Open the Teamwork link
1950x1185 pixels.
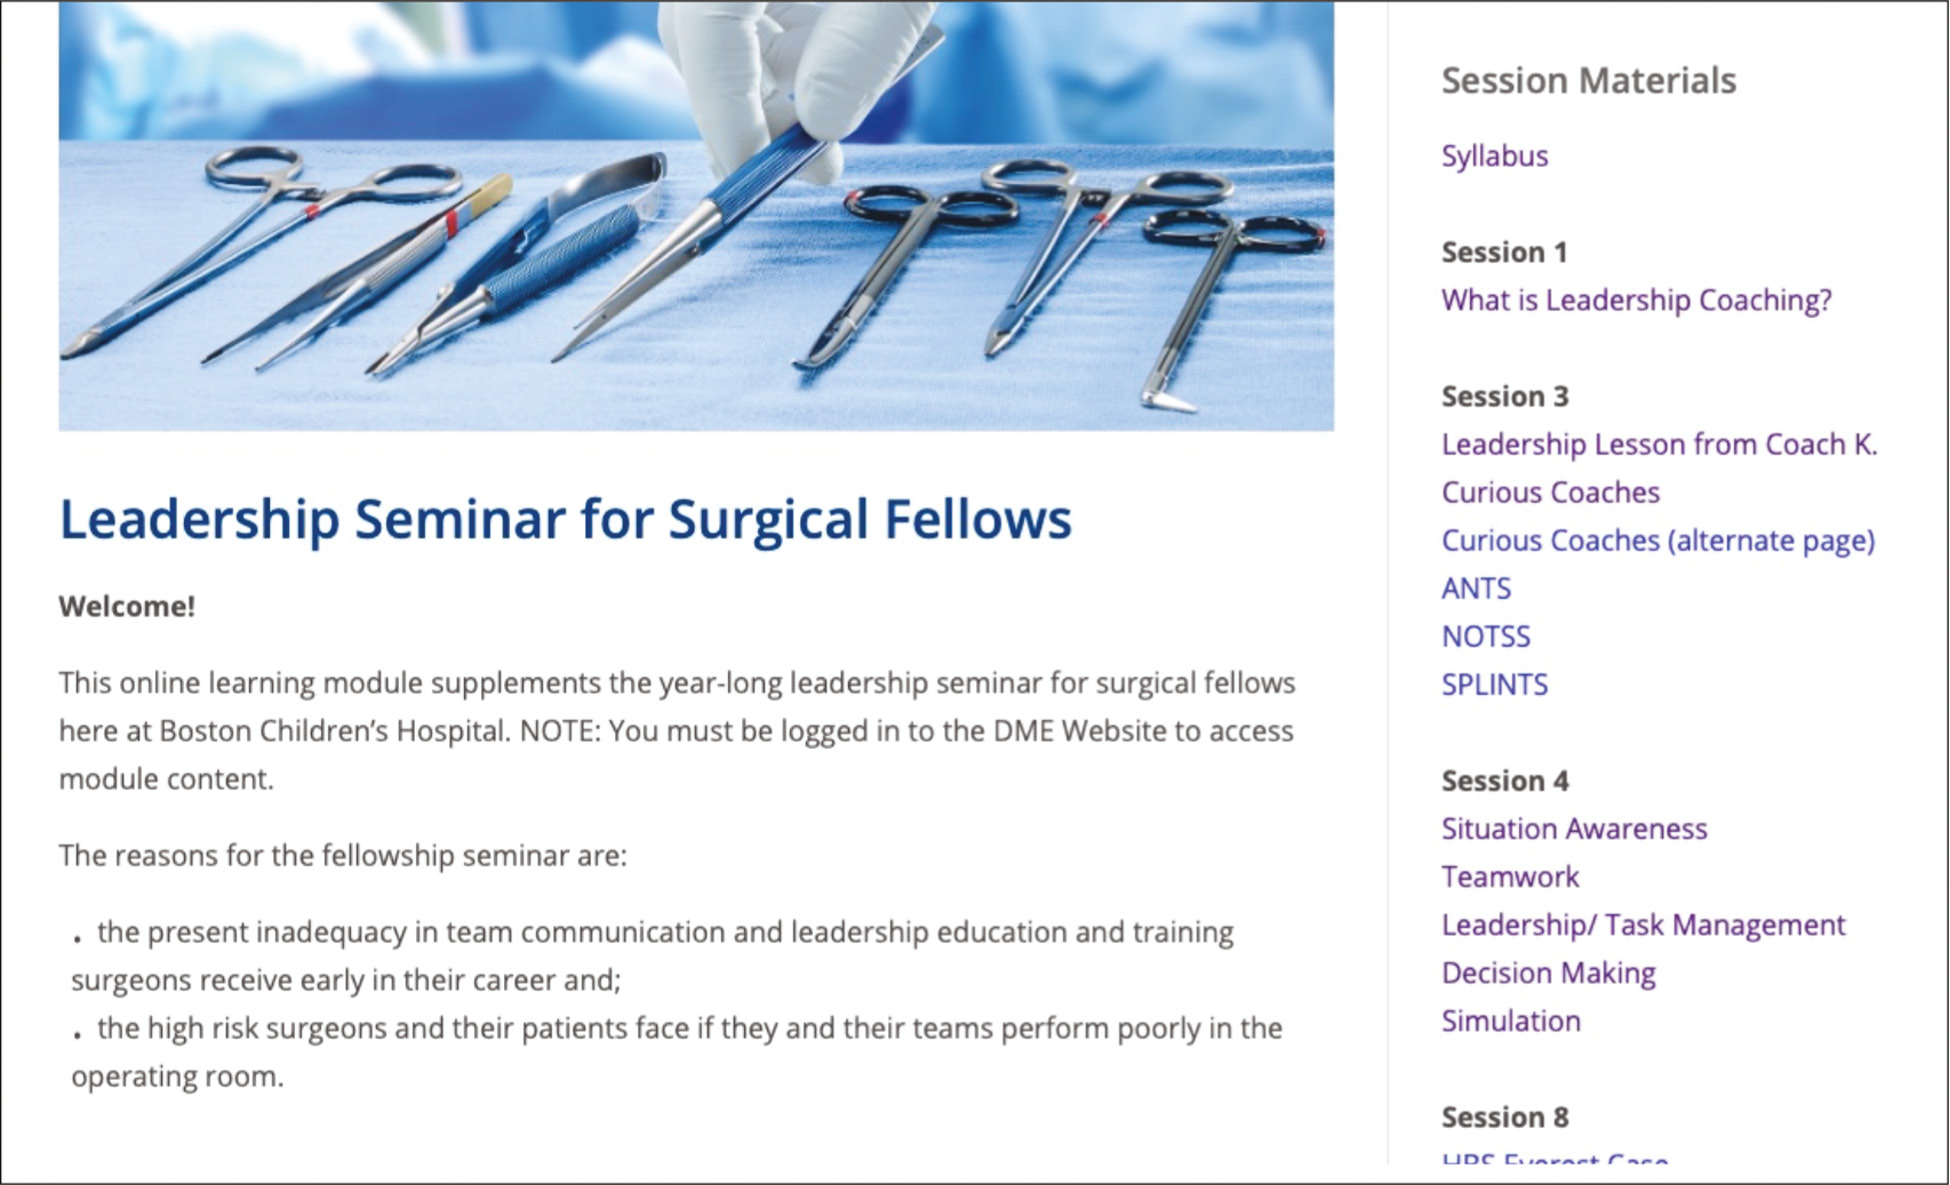[x=1510, y=876]
